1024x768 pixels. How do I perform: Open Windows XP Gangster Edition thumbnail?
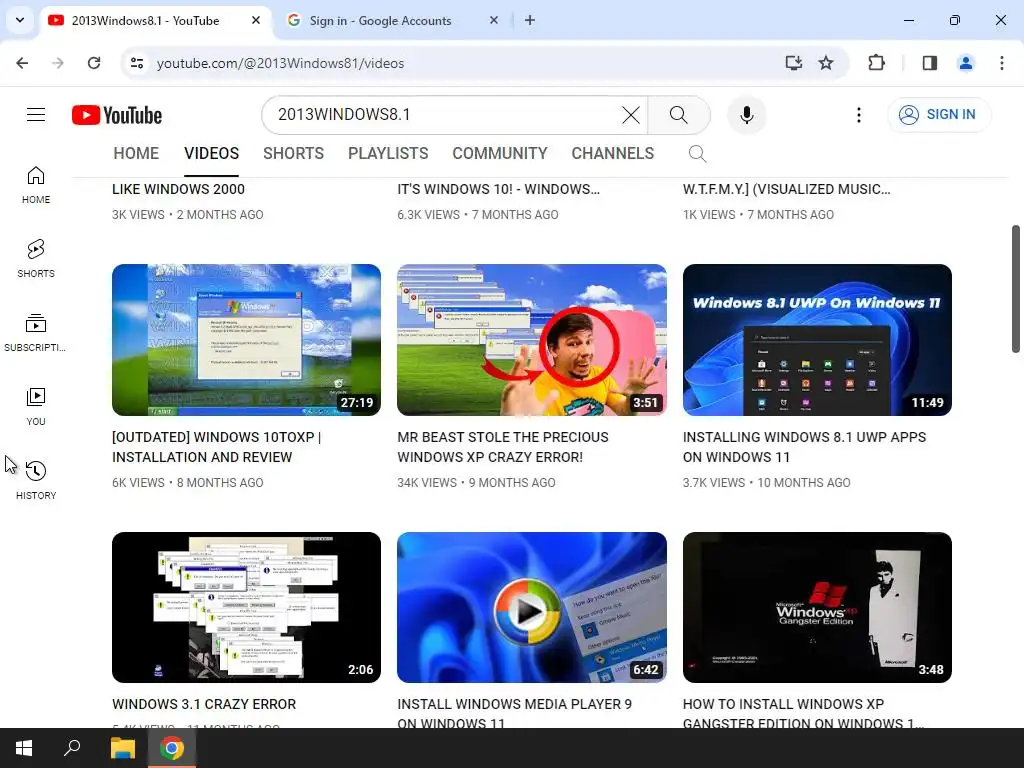tap(817, 607)
